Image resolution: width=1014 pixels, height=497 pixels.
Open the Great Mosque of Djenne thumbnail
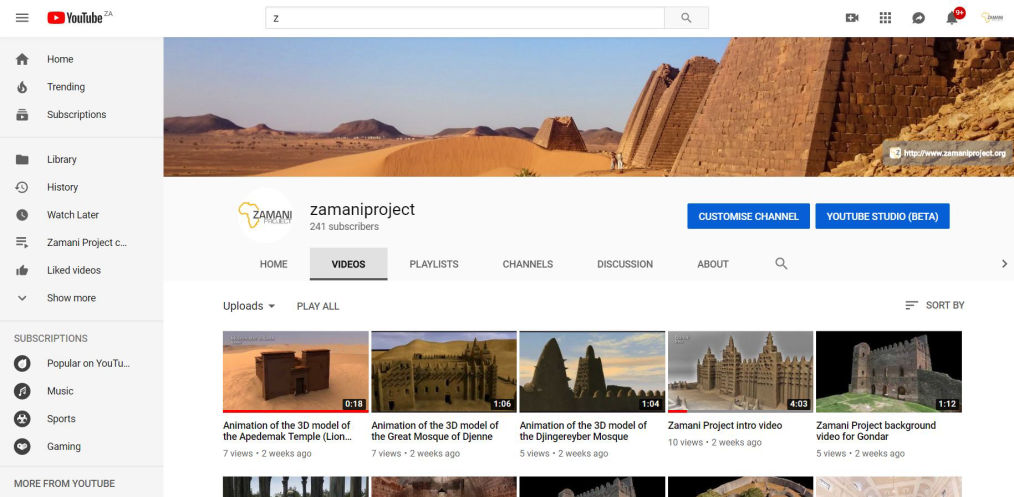(444, 372)
